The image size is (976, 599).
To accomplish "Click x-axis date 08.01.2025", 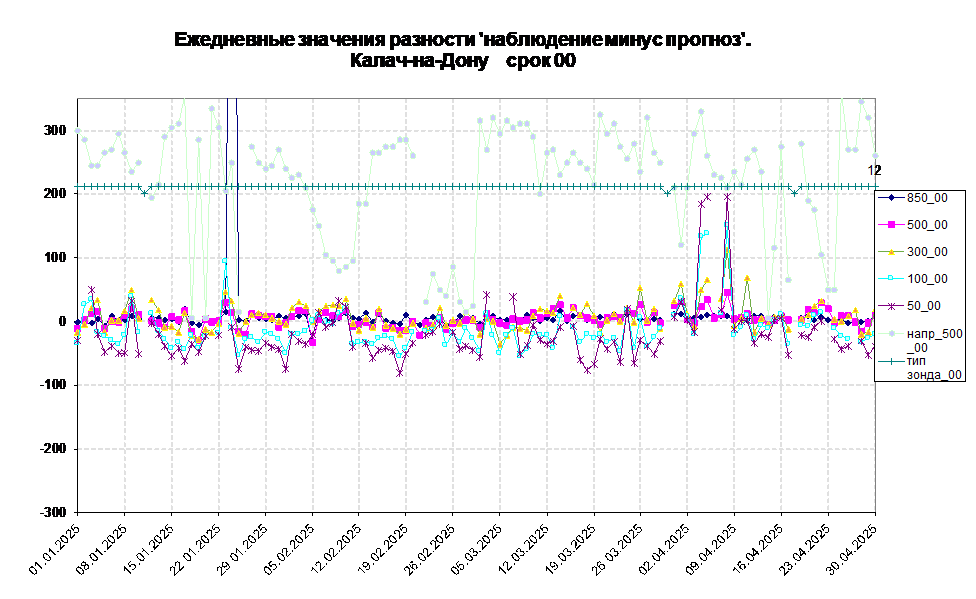I will [x=101, y=548].
